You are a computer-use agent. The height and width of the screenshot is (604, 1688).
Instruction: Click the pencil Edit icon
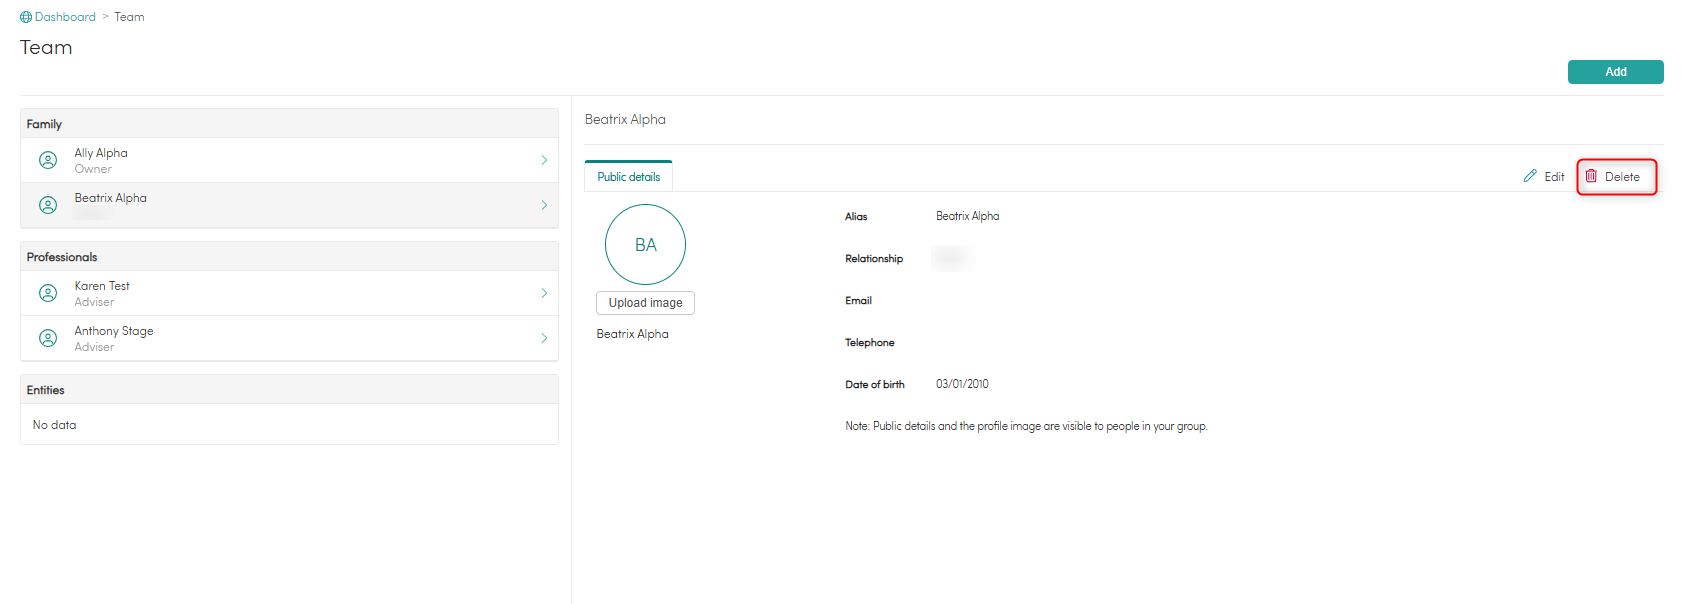pyautogui.click(x=1530, y=176)
